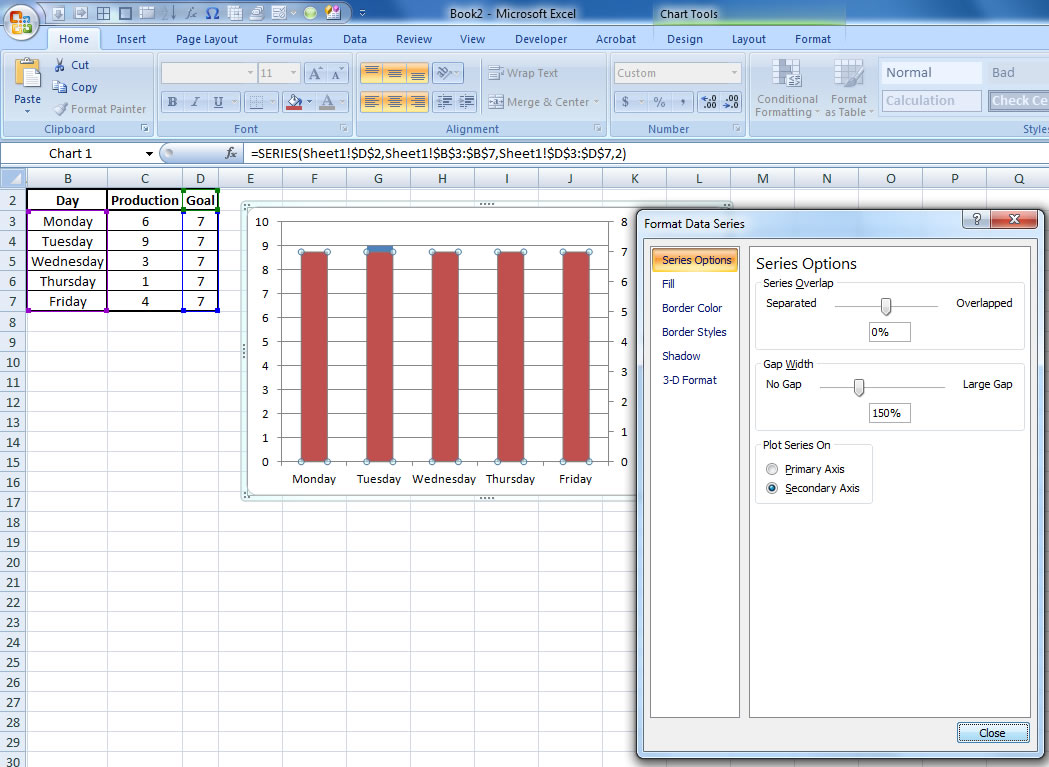The height and width of the screenshot is (767, 1049).
Task: Open the Name Box dropdown arrow
Action: click(x=149, y=154)
